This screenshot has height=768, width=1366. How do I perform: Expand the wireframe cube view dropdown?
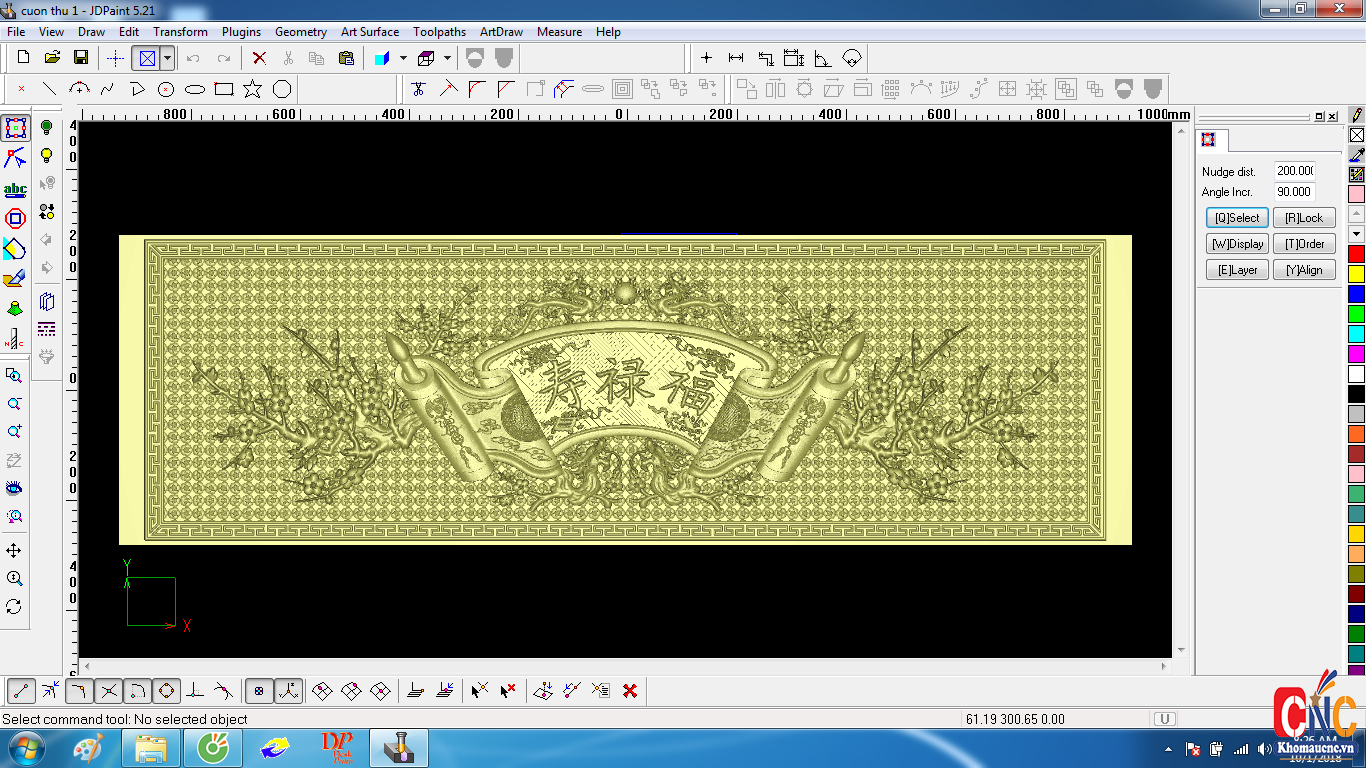447,58
